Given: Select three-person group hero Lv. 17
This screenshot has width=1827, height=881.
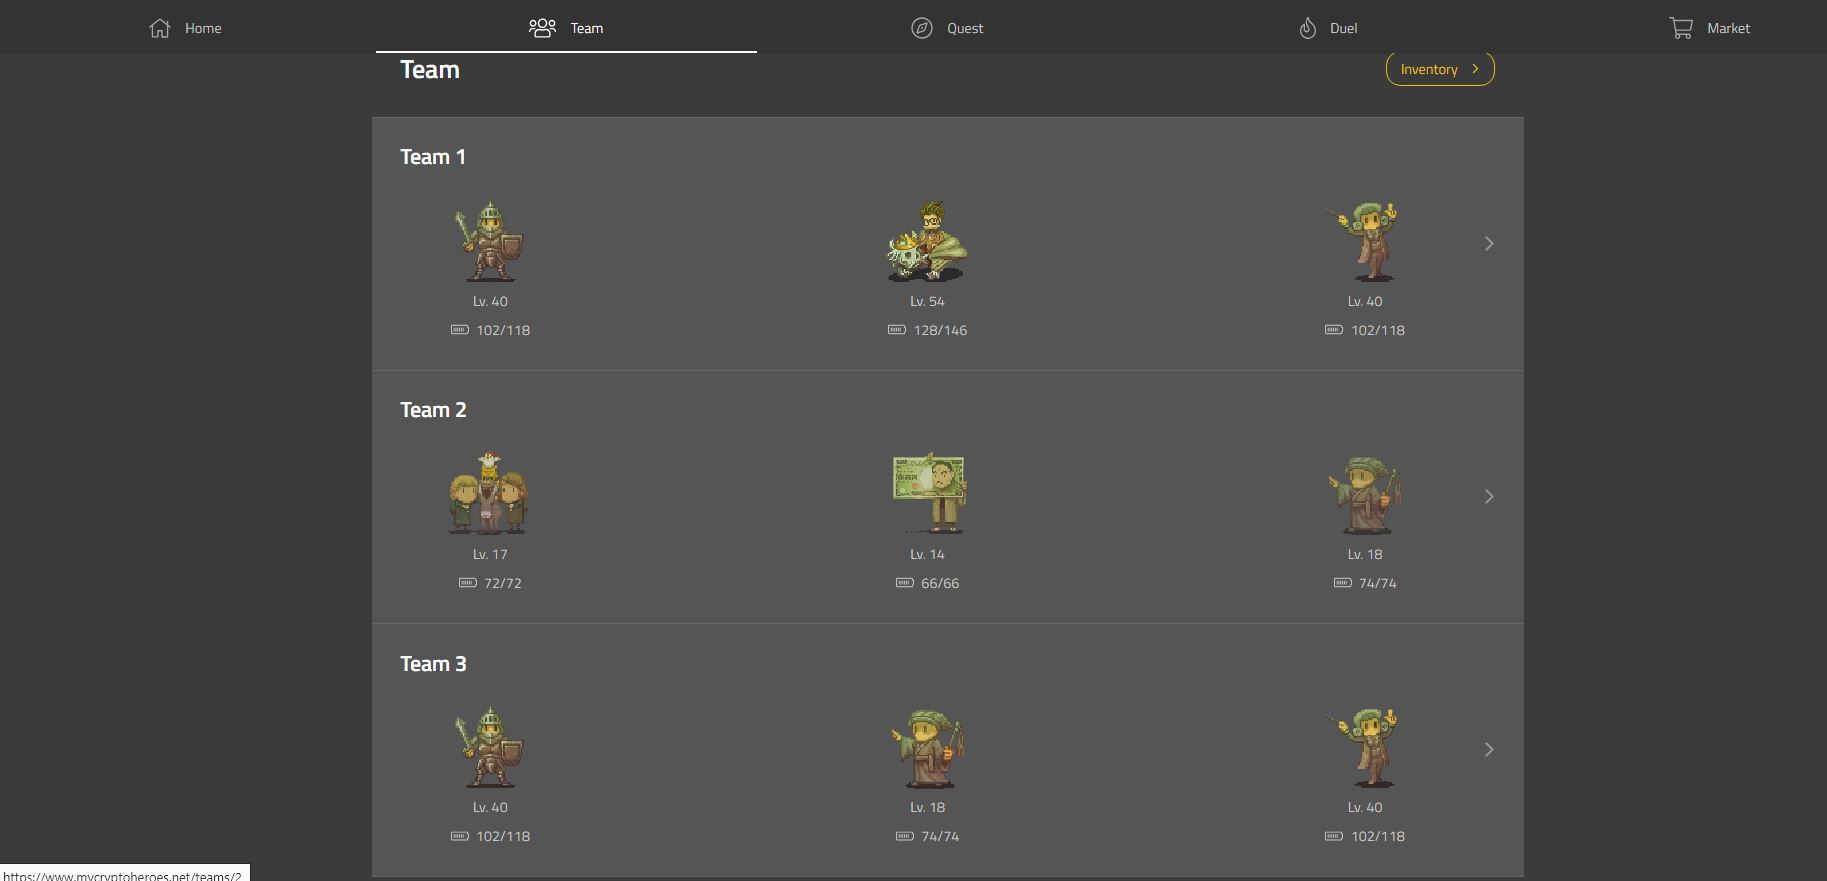Looking at the screenshot, I should (x=489, y=493).
